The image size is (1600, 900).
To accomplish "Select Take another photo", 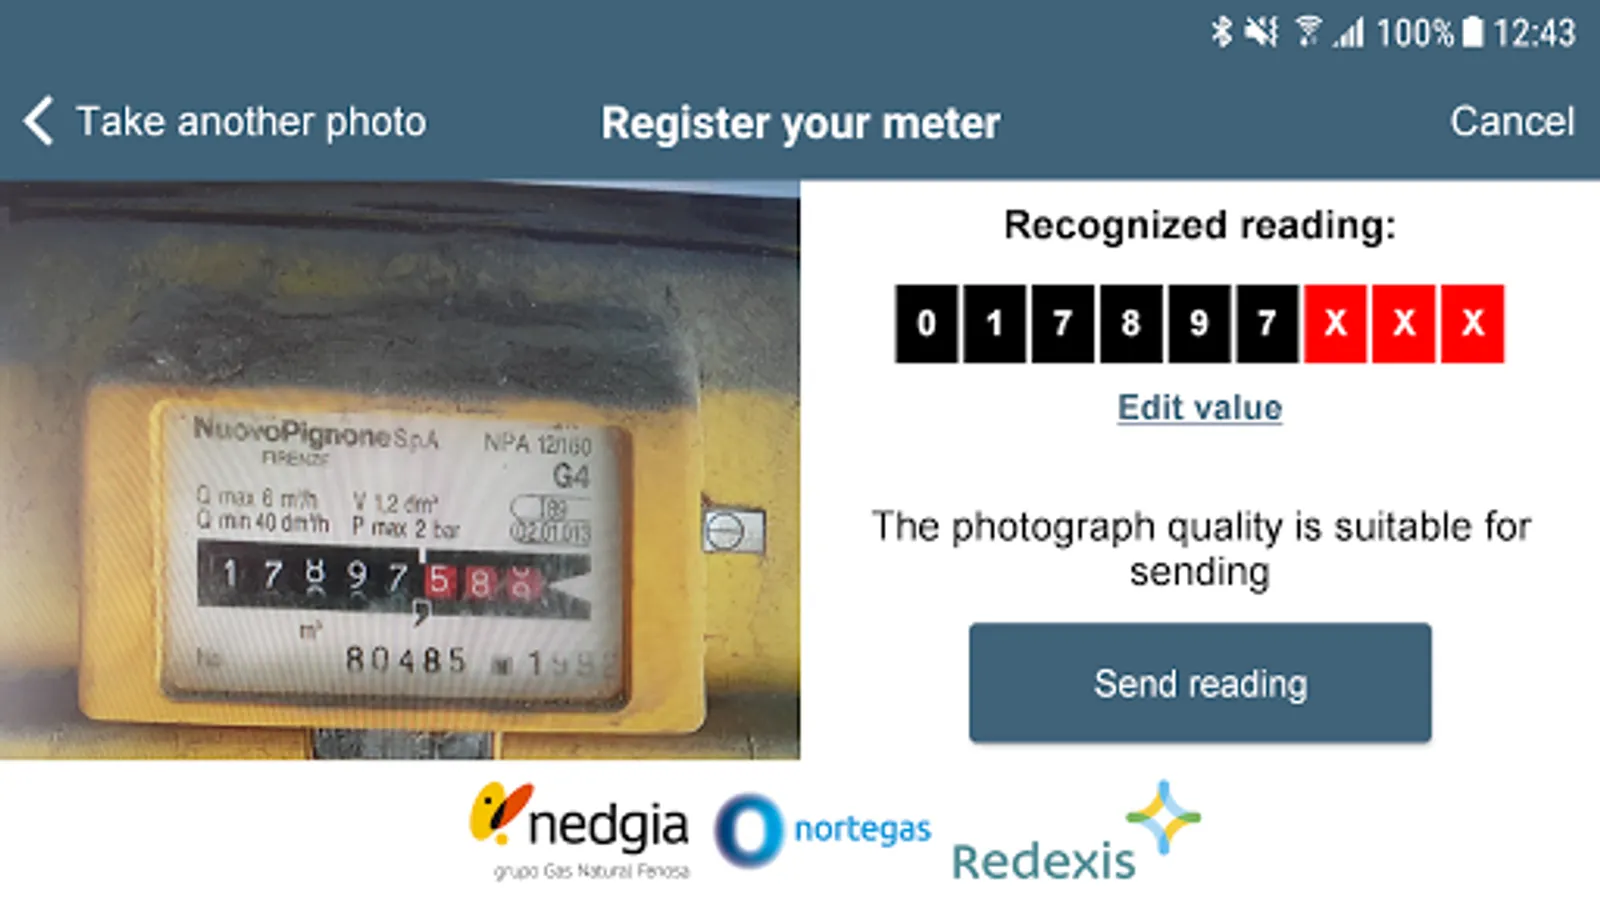I will click(251, 122).
